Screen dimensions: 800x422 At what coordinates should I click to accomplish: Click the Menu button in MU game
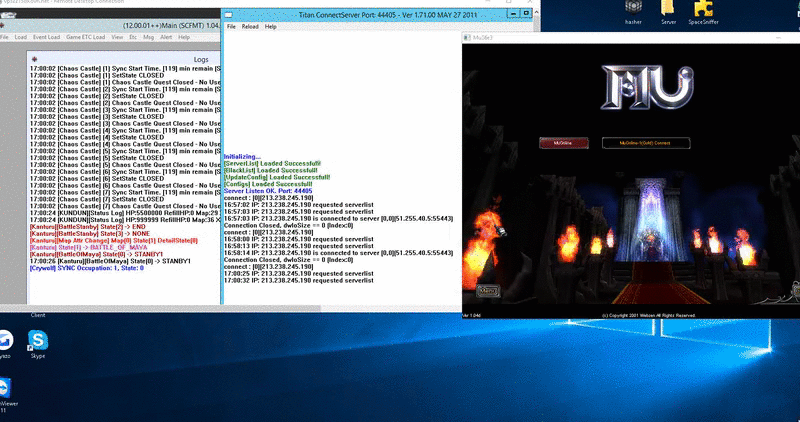[x=488, y=291]
